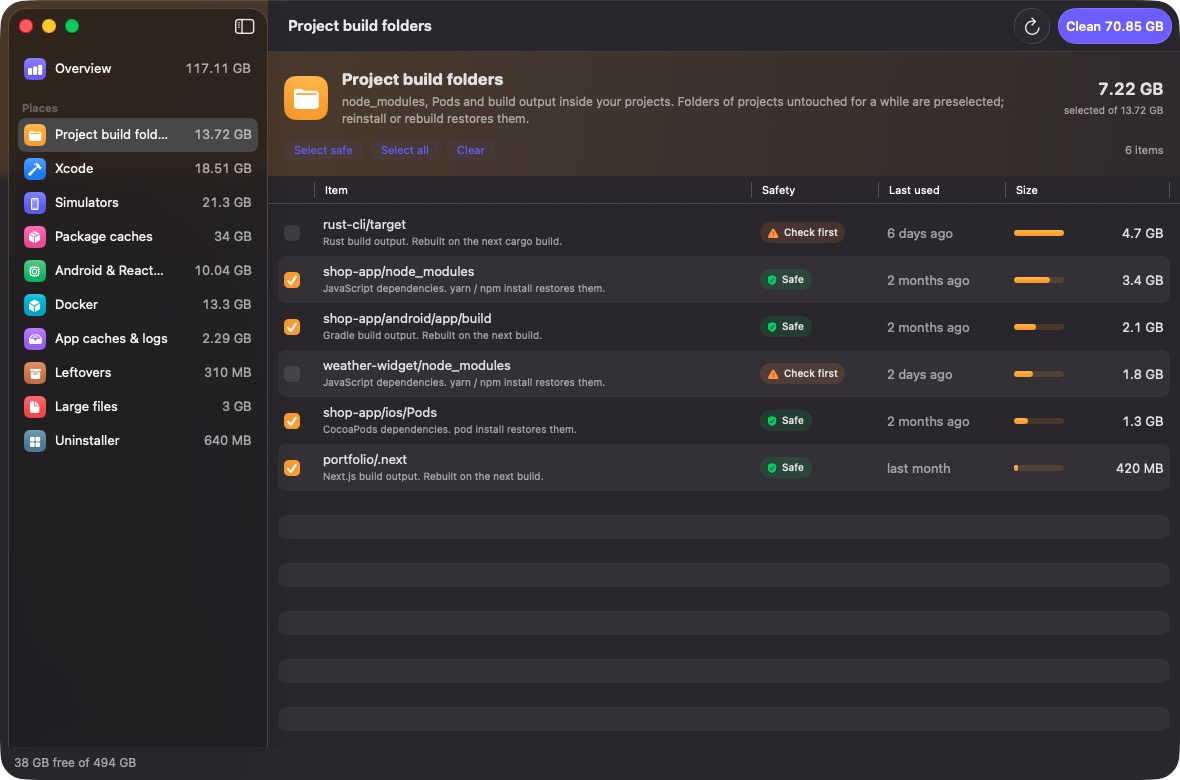Click the size bar for rust-cli/target
This screenshot has height=780, width=1180.
tap(1039, 233)
